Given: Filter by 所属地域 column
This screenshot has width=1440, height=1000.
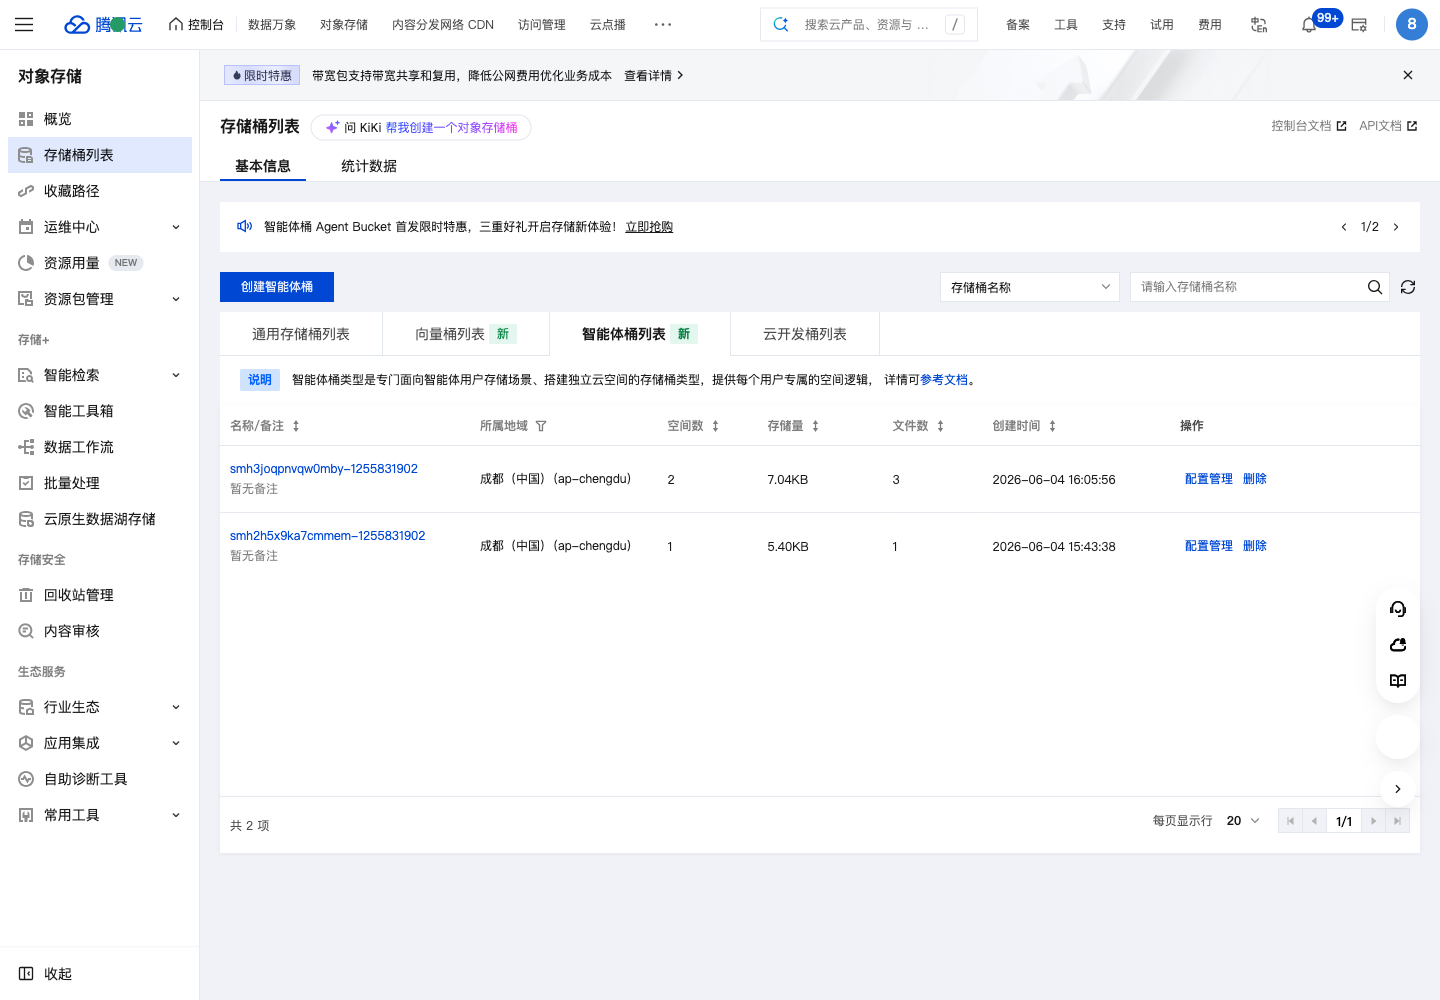Looking at the screenshot, I should click(x=541, y=426).
